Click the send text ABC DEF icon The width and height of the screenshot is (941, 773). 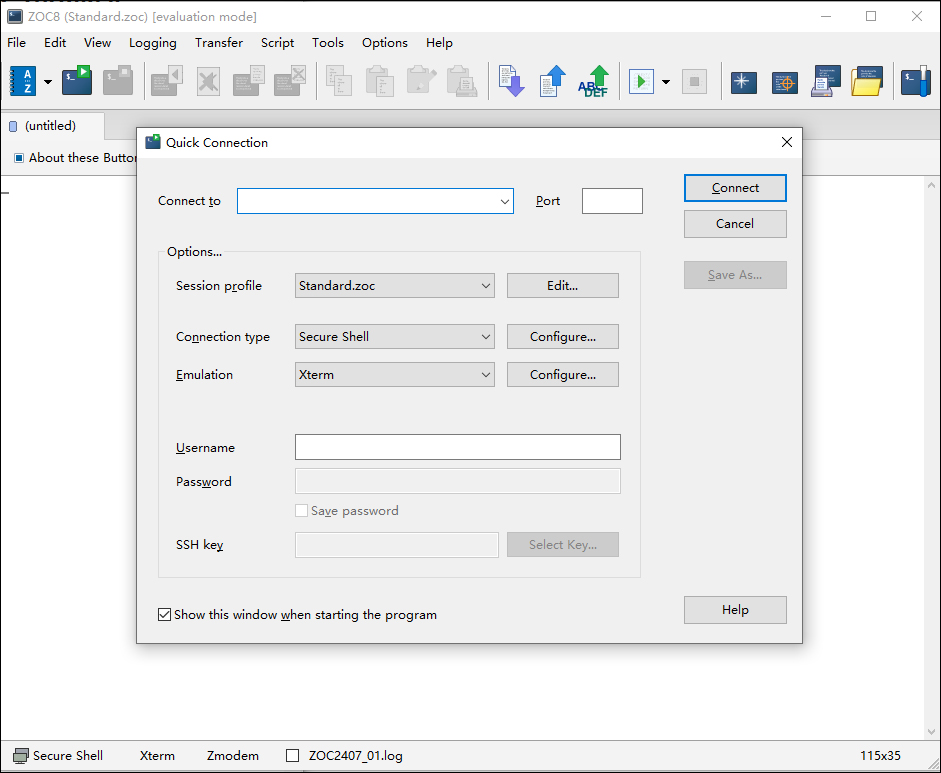point(594,81)
